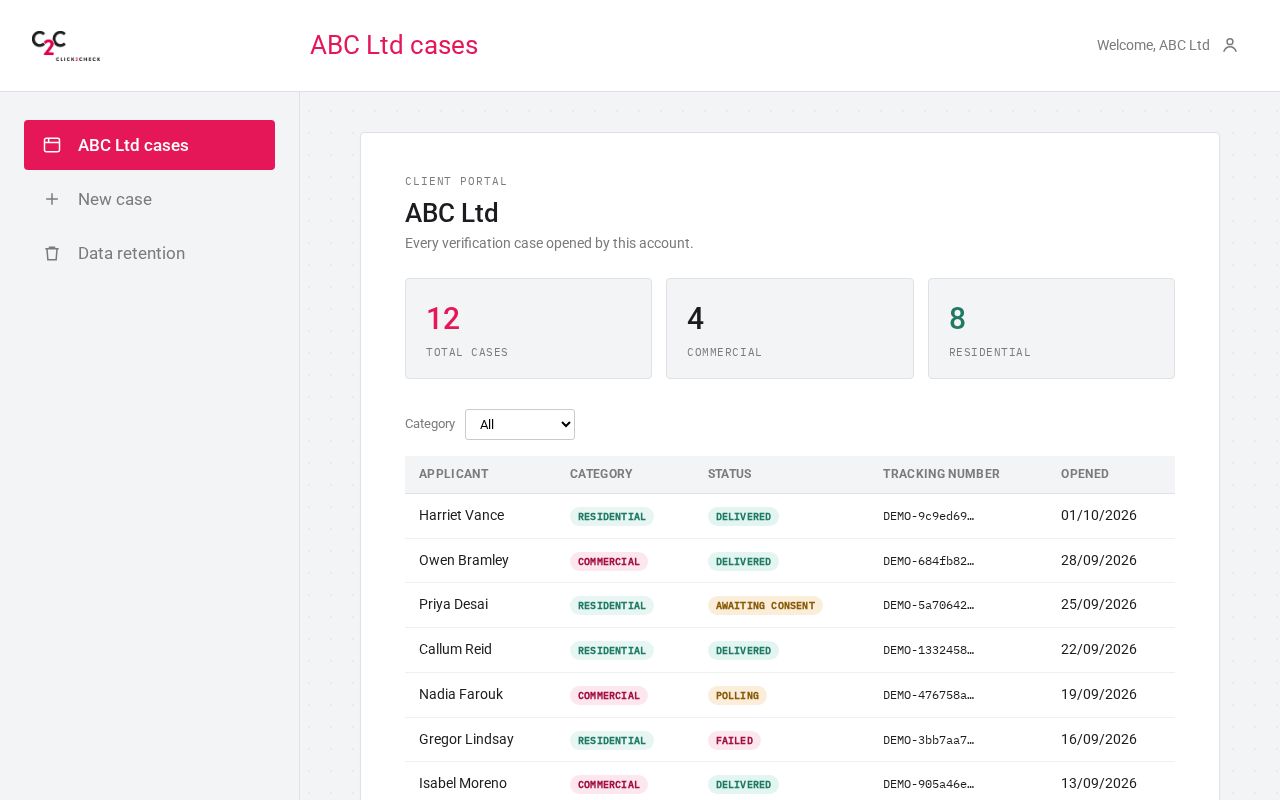Screen dimensions: 1280x800
Task: Click the plus icon for New case
Action: click(x=52, y=199)
